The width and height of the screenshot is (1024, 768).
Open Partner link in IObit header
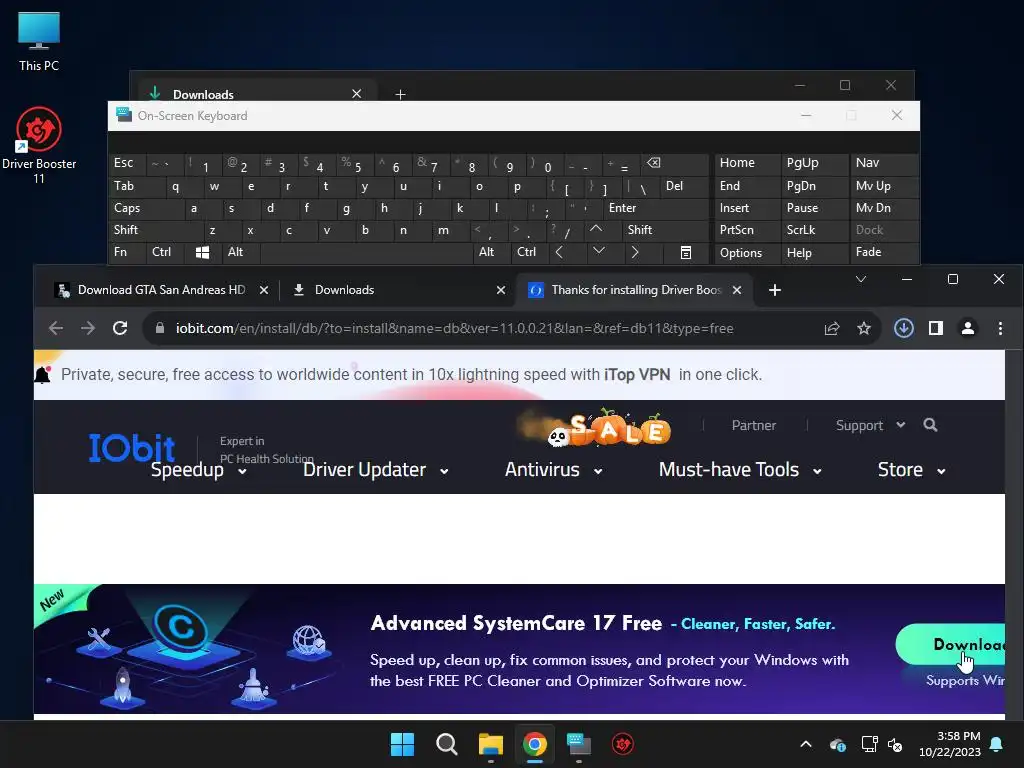click(x=754, y=425)
